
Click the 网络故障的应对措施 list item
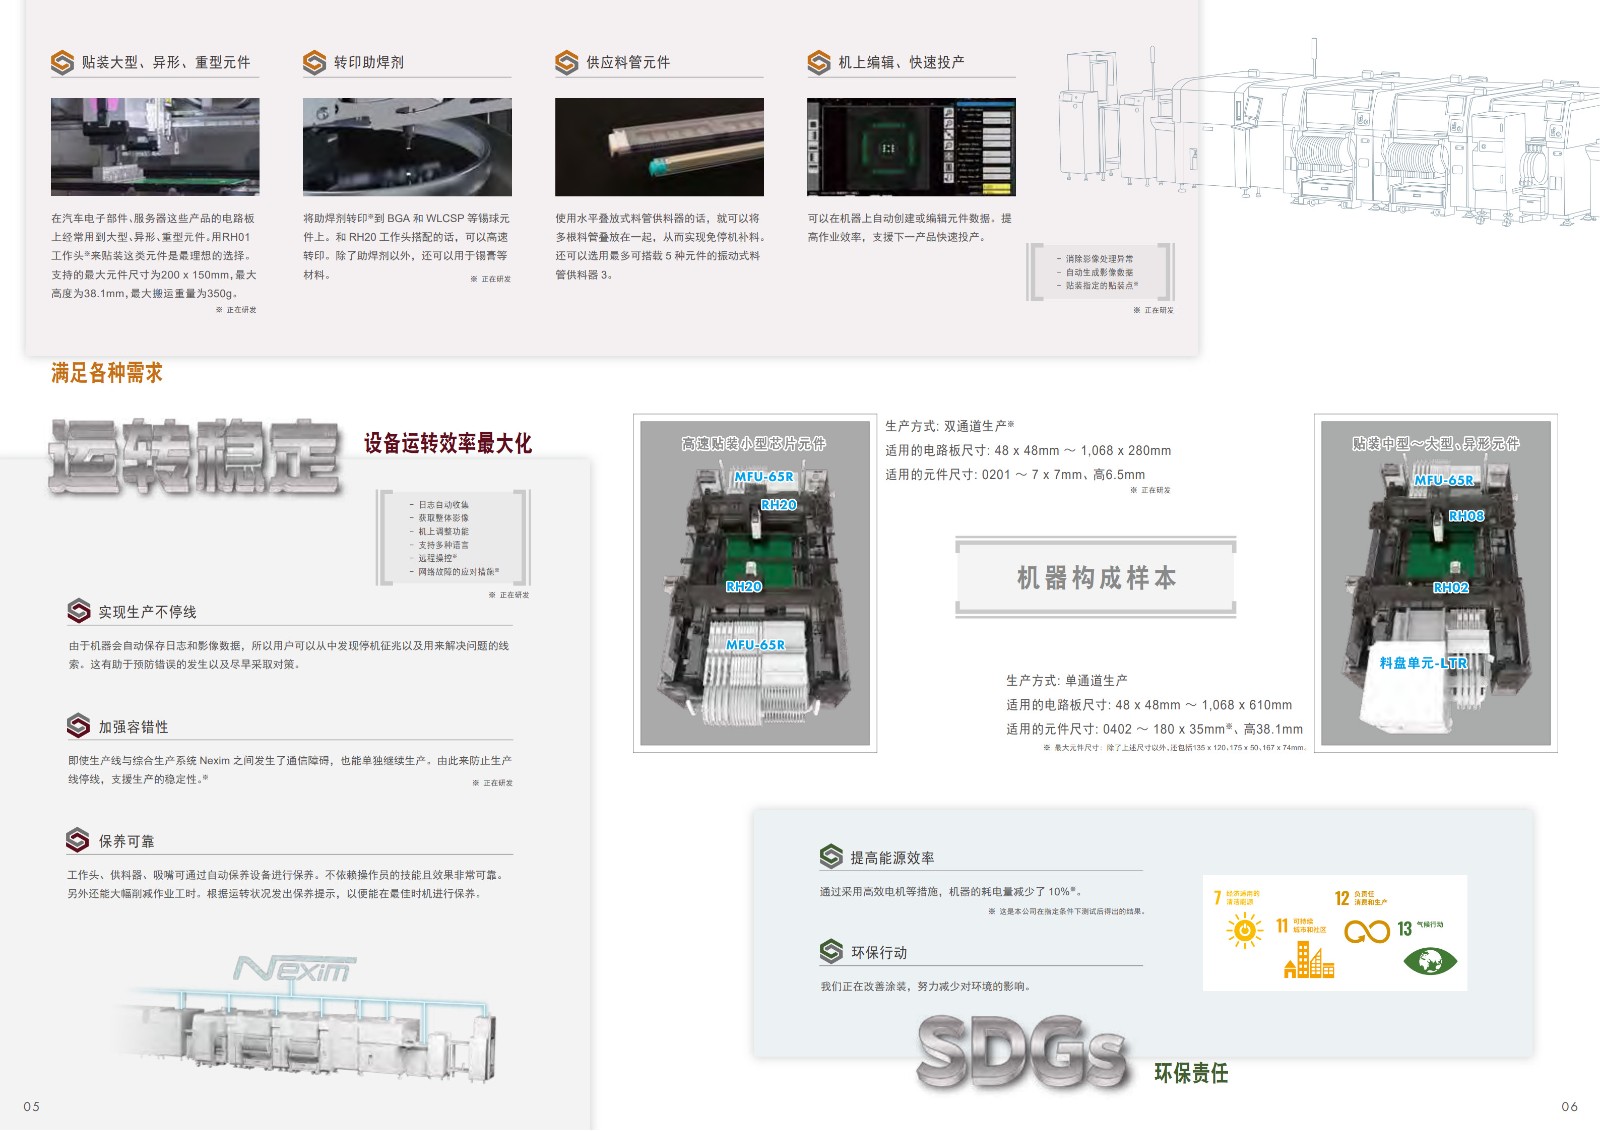coord(458,572)
